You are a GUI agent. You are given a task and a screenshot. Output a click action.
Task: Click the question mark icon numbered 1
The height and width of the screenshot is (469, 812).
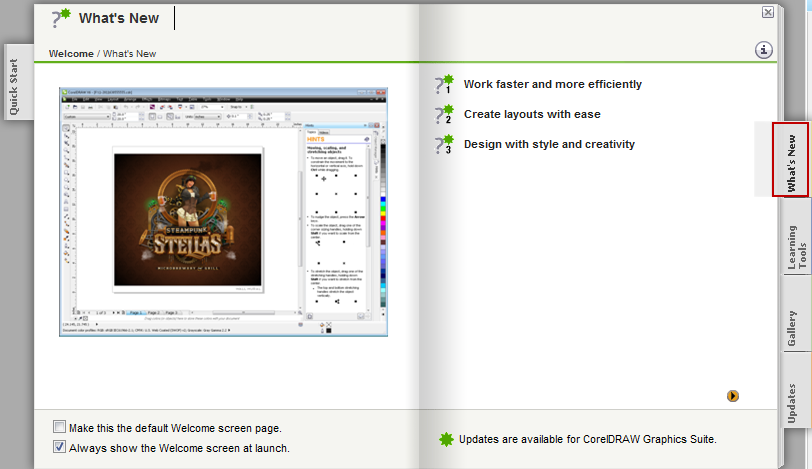tap(444, 84)
